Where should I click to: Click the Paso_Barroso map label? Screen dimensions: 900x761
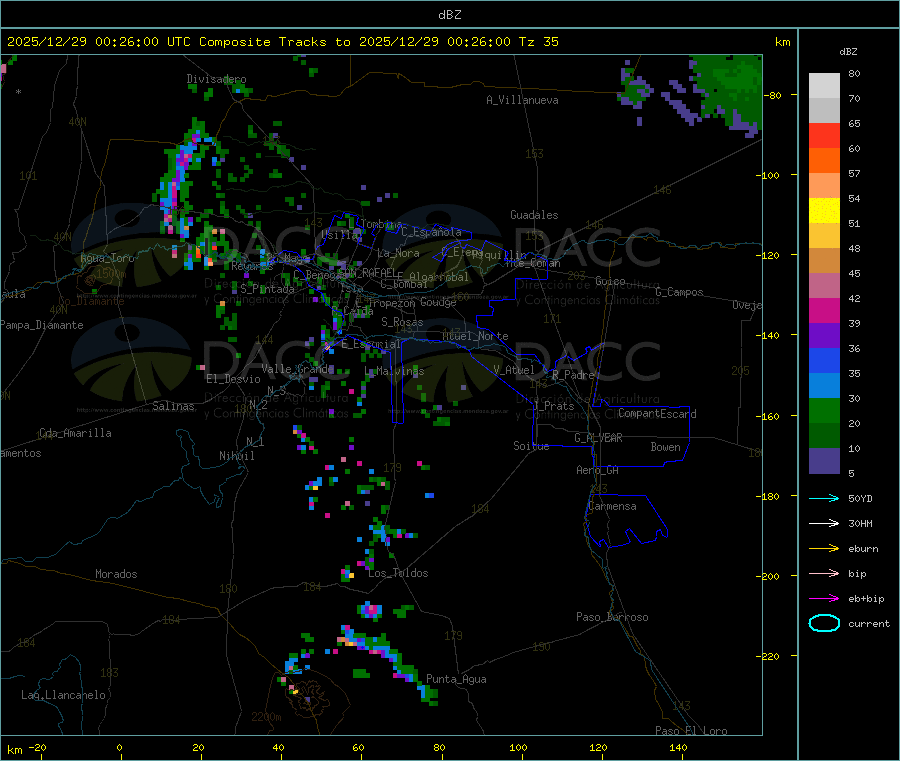coord(612,617)
